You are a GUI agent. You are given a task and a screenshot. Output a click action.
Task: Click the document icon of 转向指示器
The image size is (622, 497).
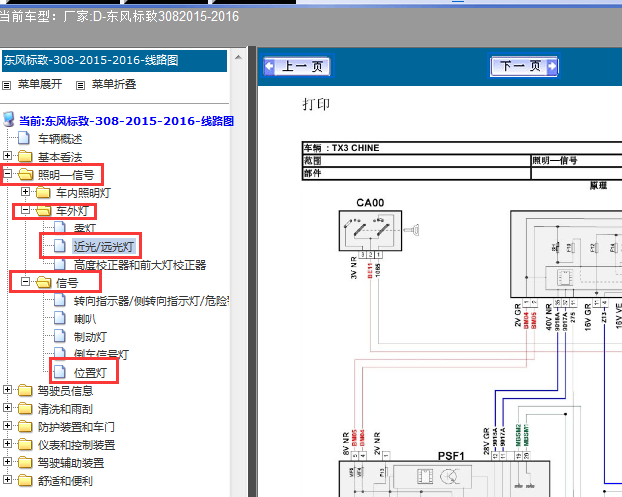60,300
